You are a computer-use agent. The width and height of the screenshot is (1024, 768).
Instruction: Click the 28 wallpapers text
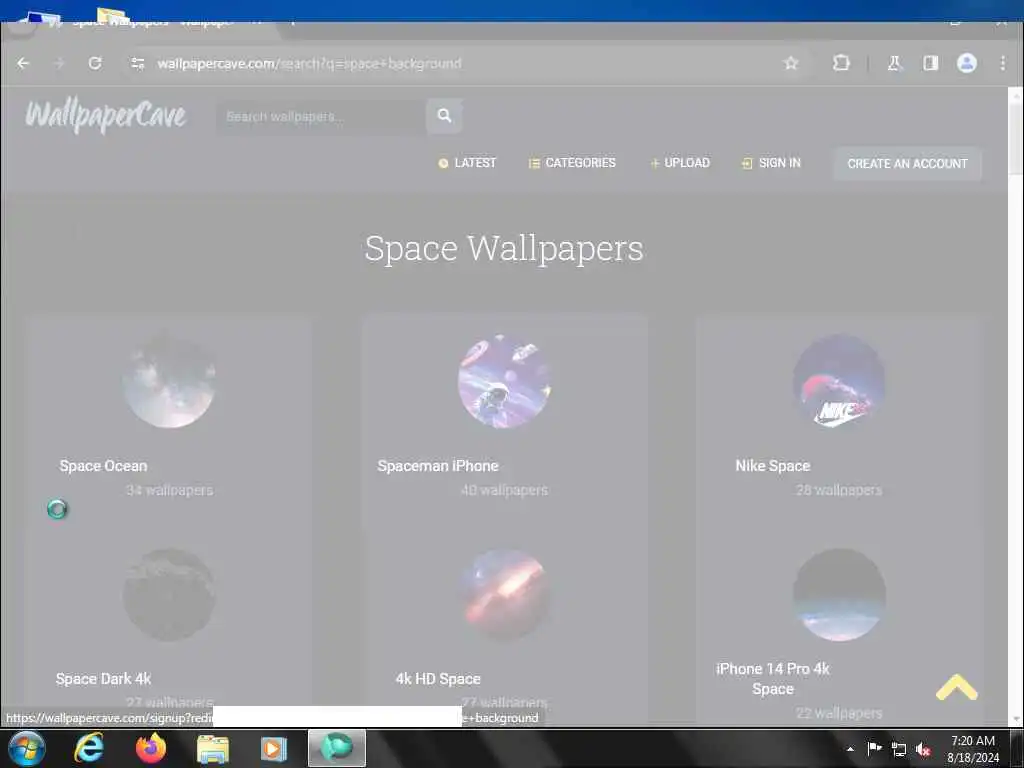pos(839,490)
